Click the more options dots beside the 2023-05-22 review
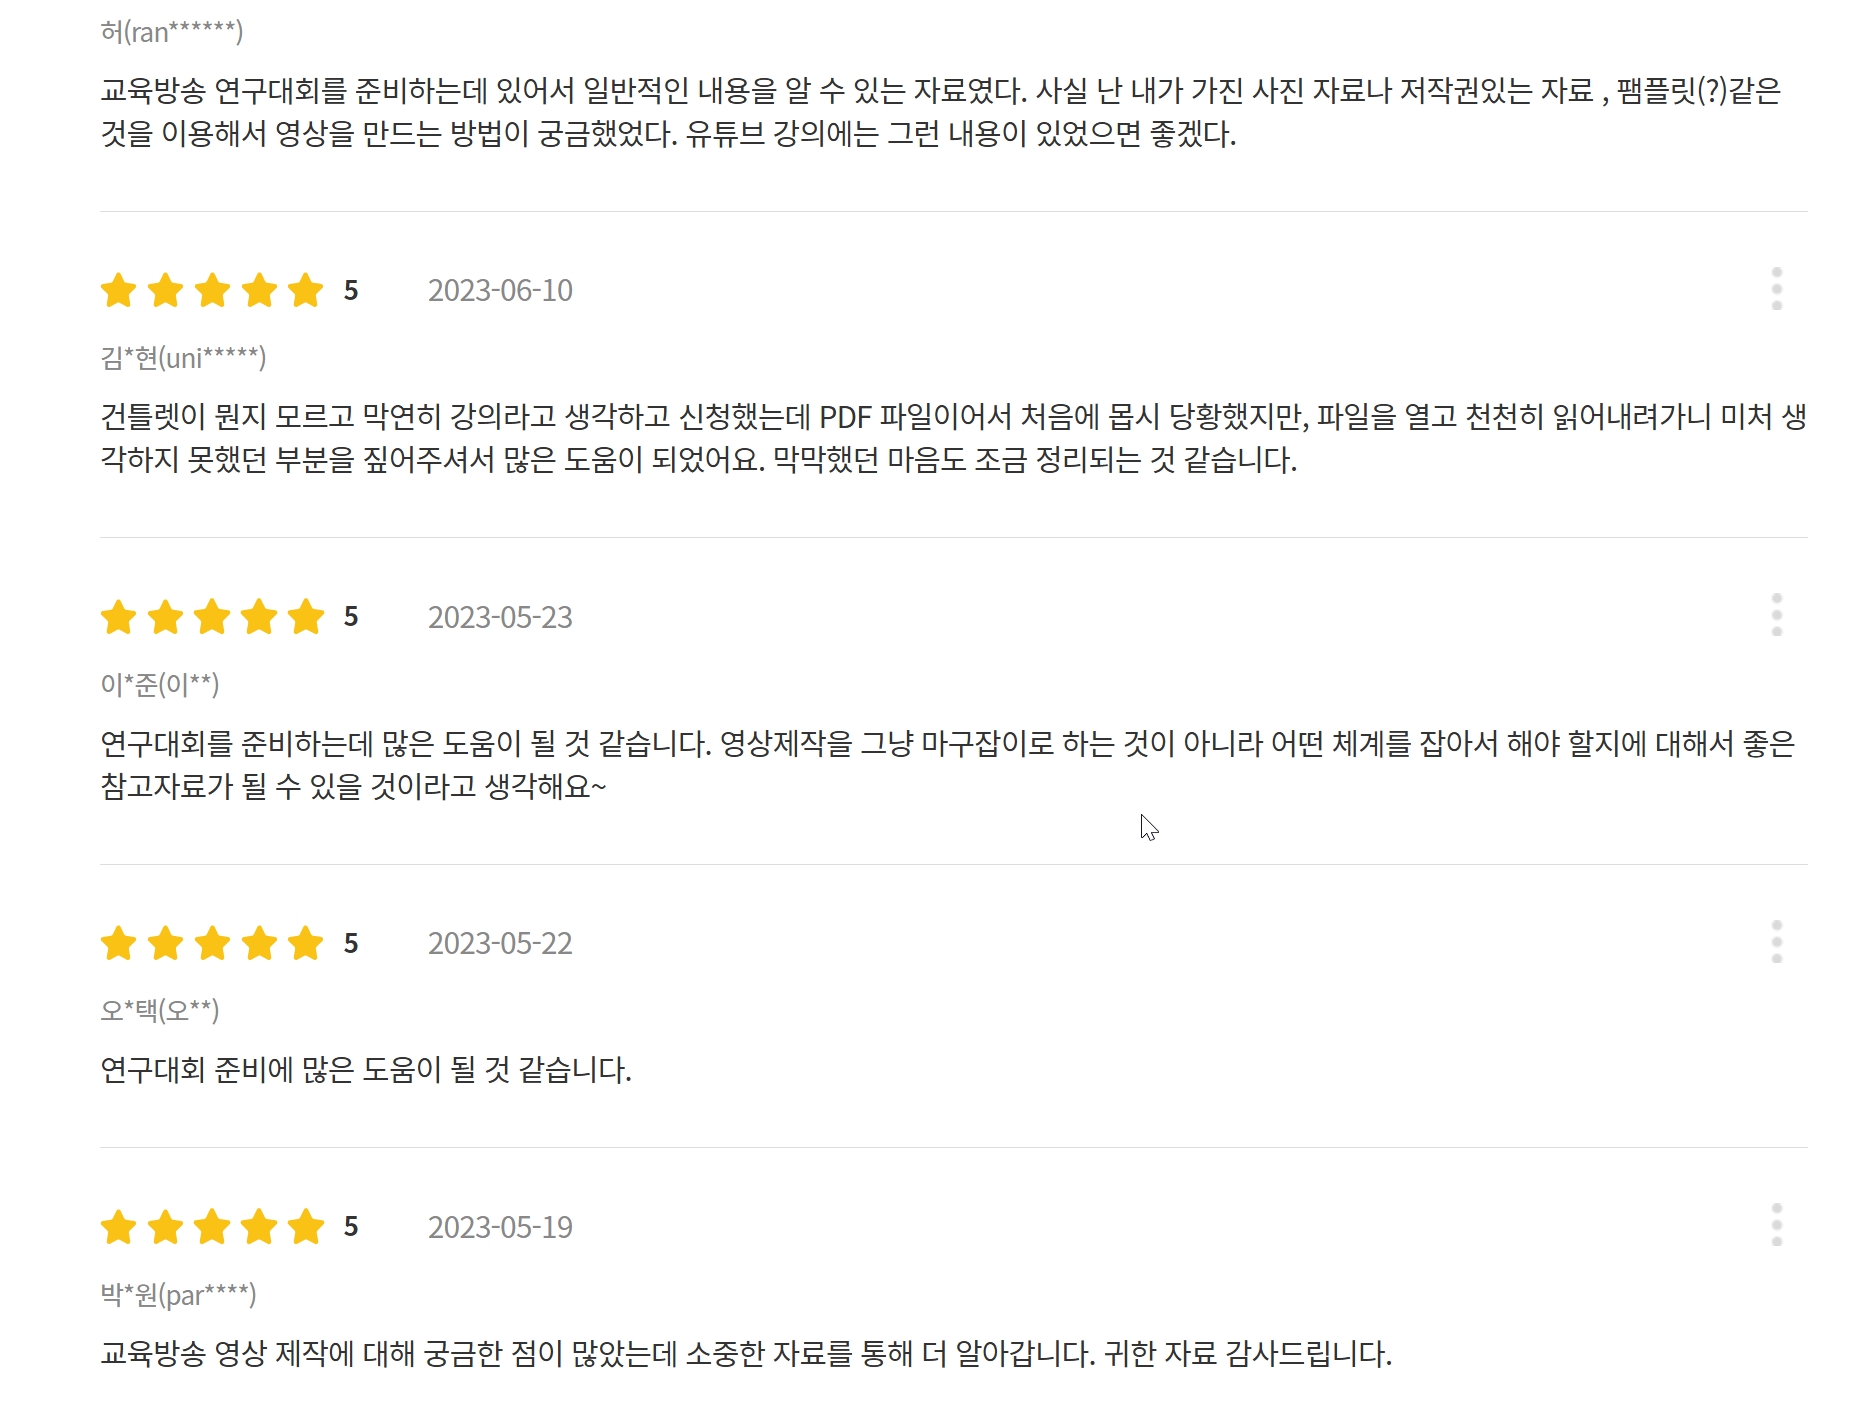1861x1410 pixels. pos(1776,942)
